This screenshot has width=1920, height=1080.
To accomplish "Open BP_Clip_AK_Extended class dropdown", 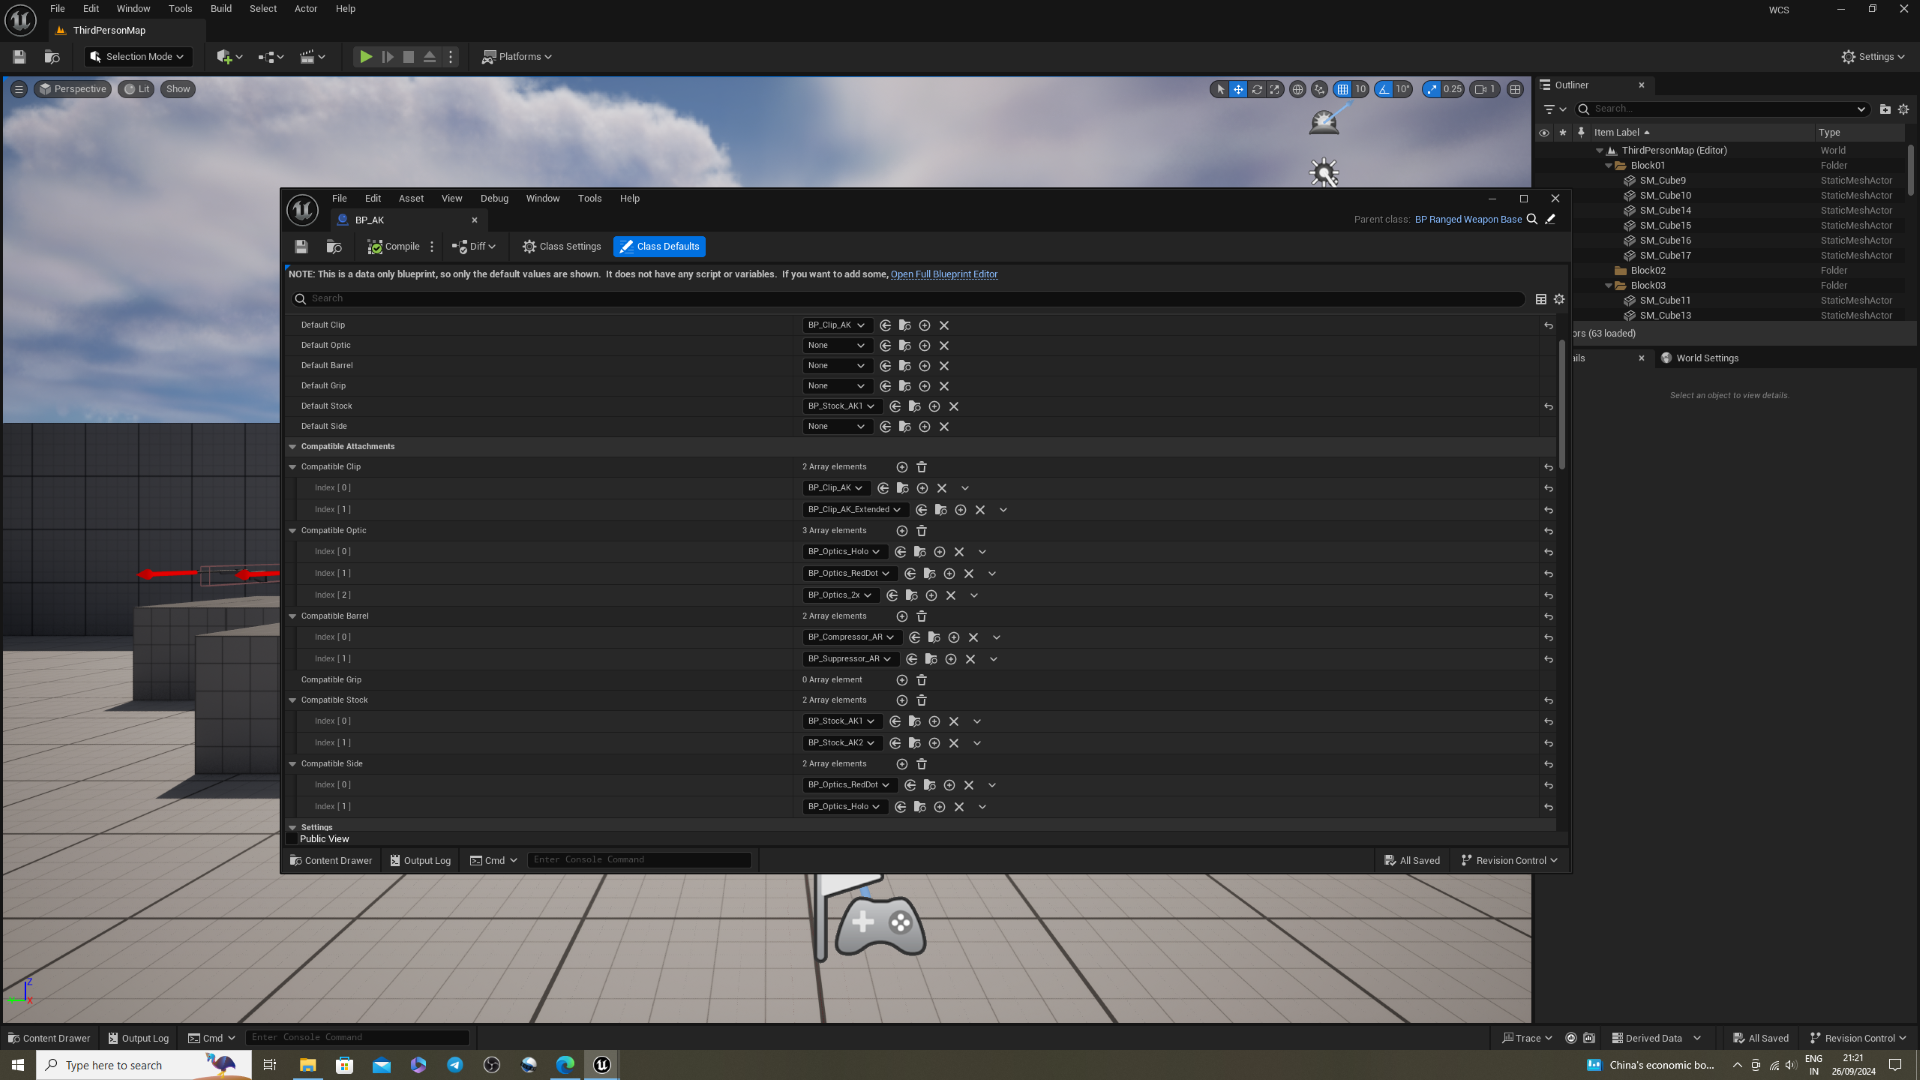I will click(855, 510).
